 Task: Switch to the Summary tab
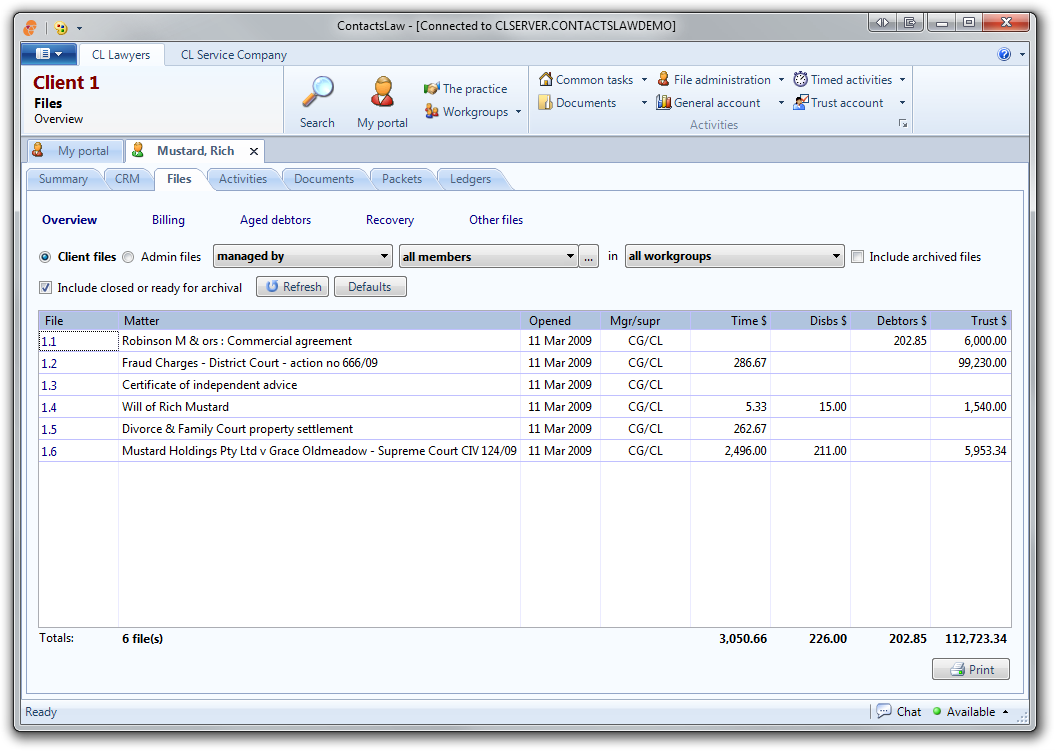(x=63, y=179)
